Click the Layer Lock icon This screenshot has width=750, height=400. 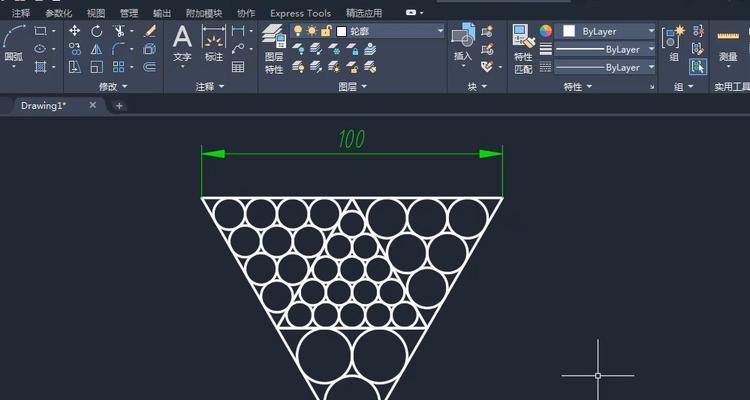point(353,49)
